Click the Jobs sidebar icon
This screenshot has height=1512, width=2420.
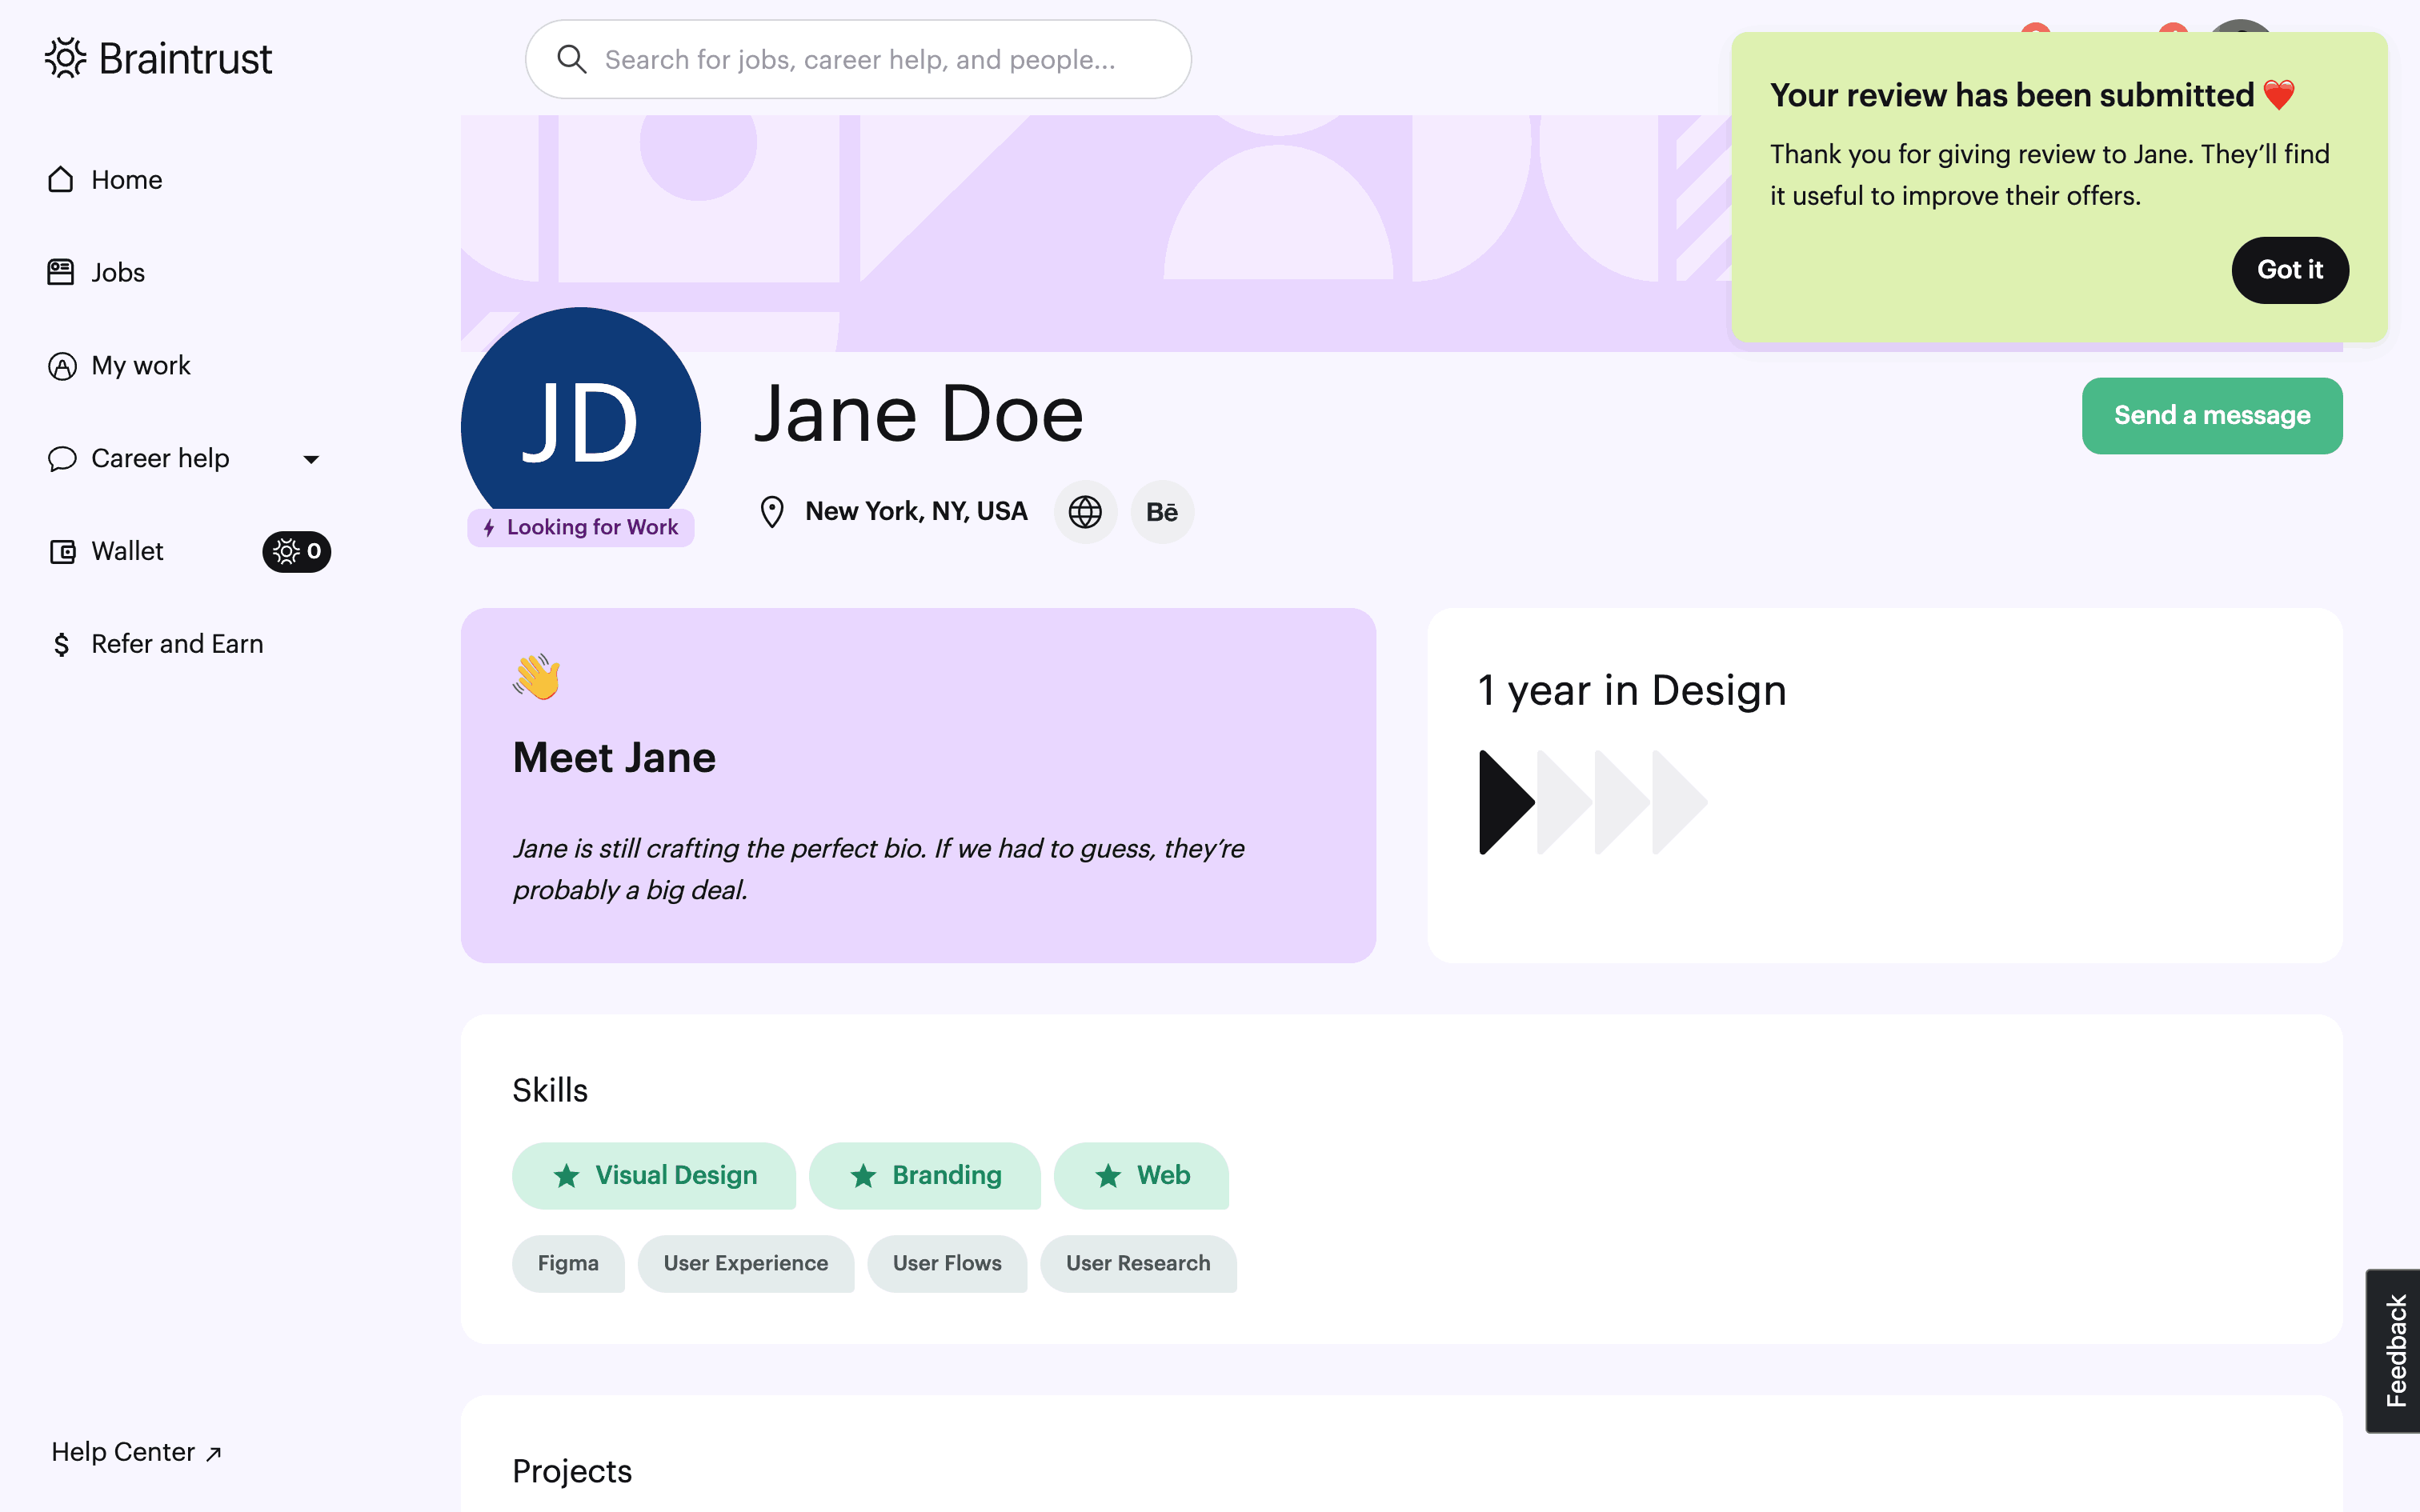pyautogui.click(x=61, y=272)
